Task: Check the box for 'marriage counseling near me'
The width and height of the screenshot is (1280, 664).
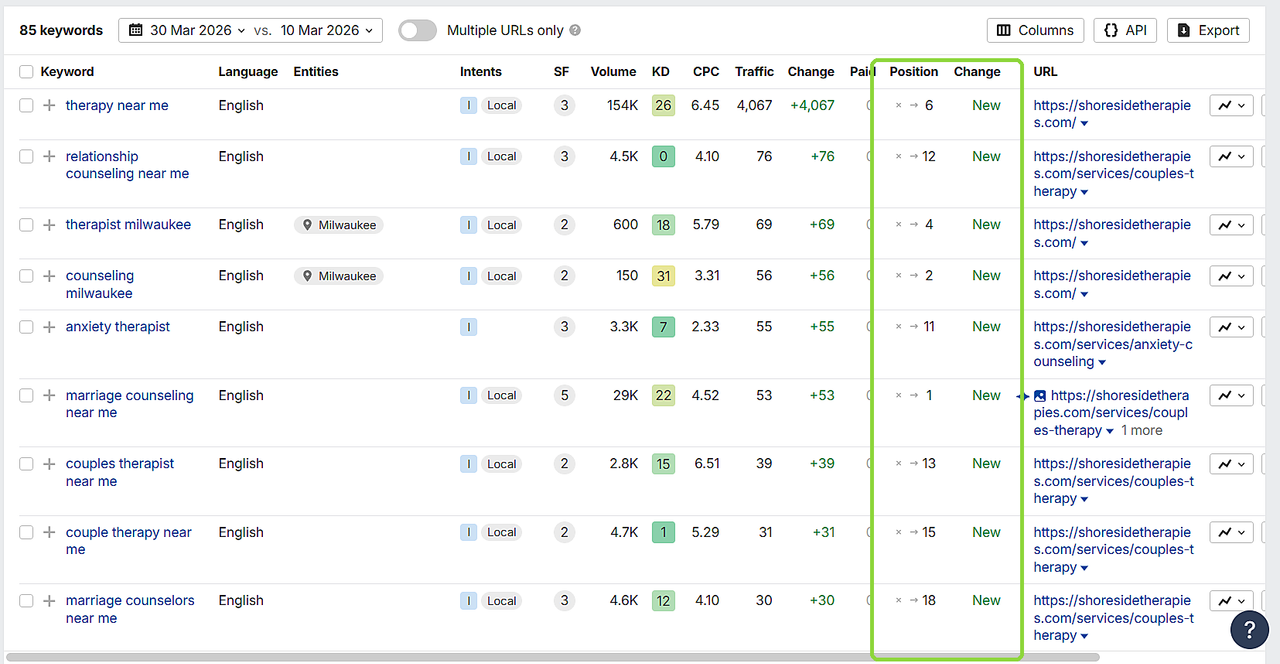Action: coord(26,395)
